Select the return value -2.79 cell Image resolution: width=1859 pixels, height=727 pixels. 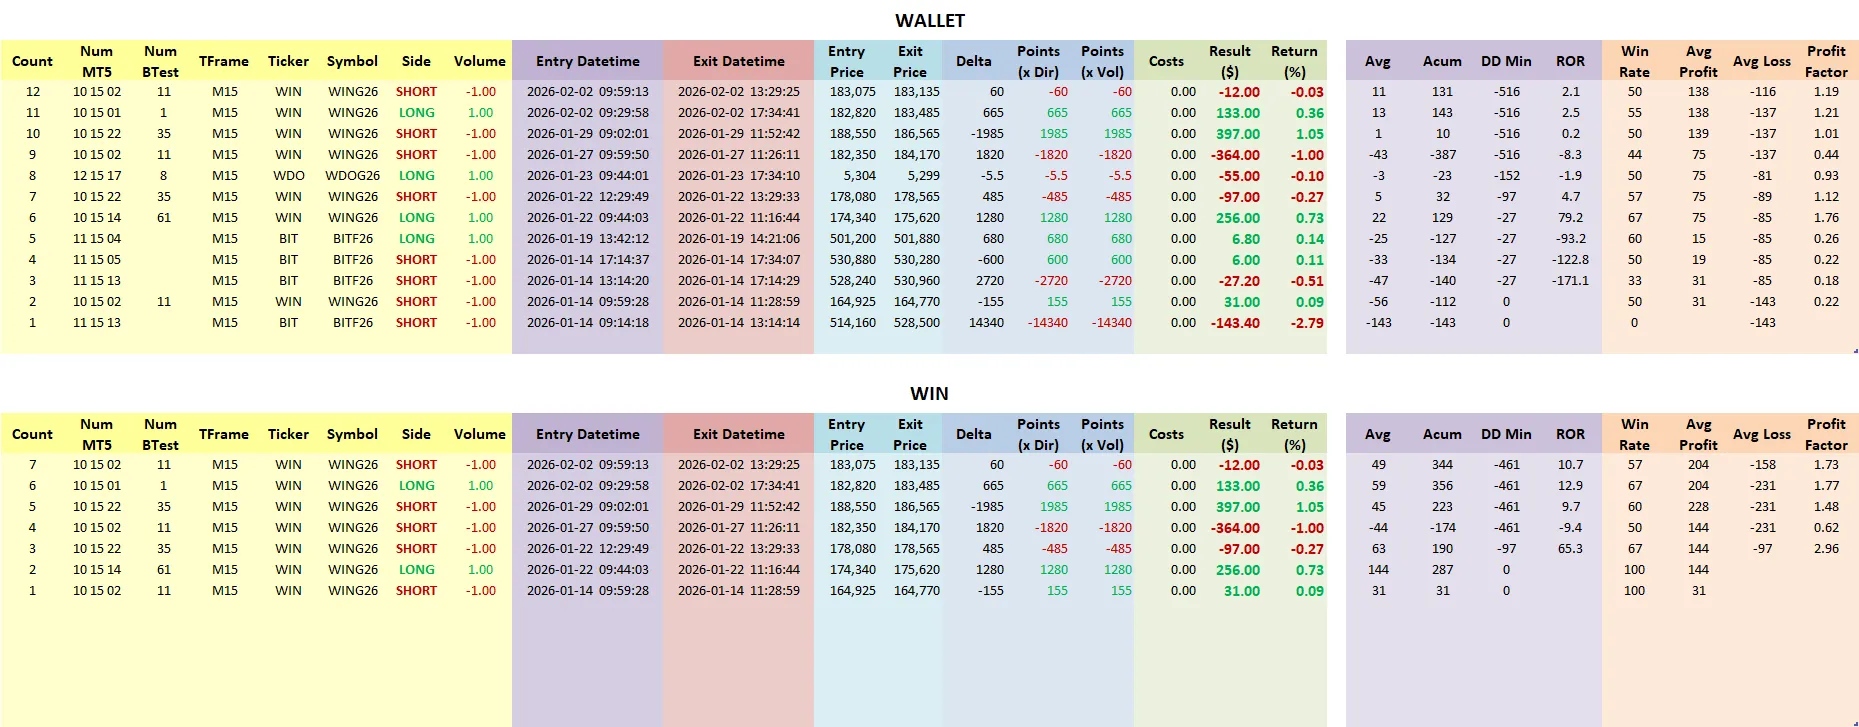tap(1306, 323)
